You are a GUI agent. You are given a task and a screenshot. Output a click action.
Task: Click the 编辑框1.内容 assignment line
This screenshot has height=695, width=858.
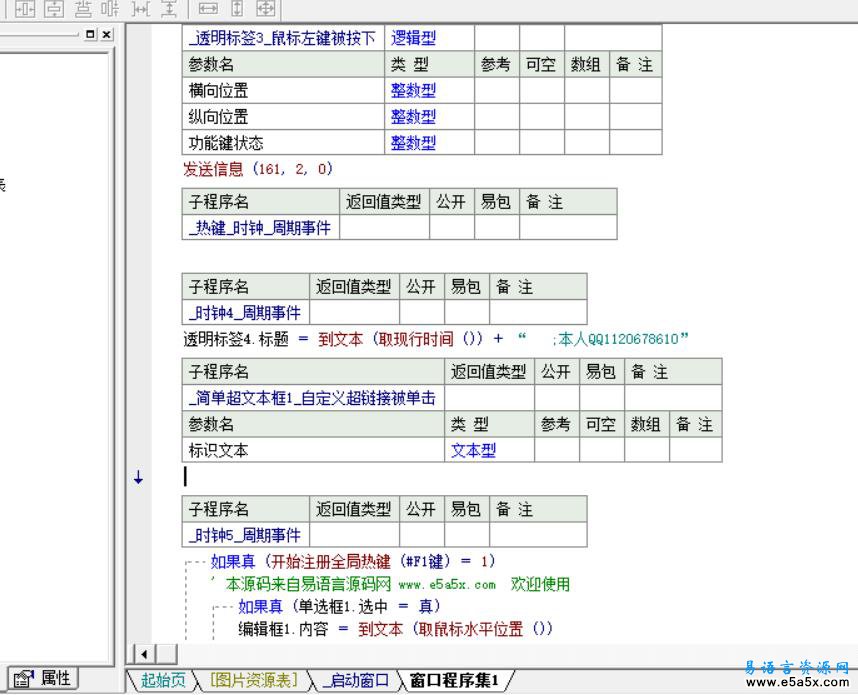pyautogui.click(x=395, y=628)
